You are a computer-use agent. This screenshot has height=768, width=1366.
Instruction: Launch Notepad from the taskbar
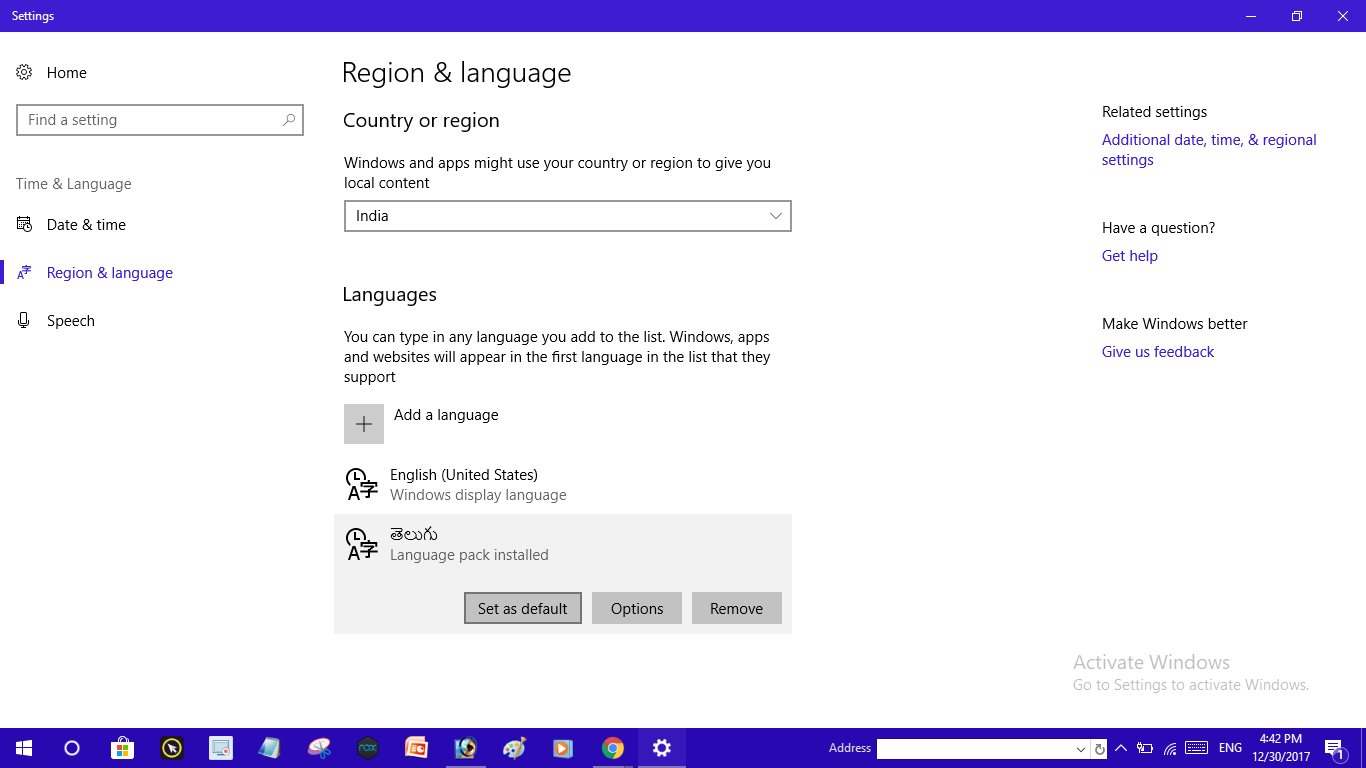[268, 747]
